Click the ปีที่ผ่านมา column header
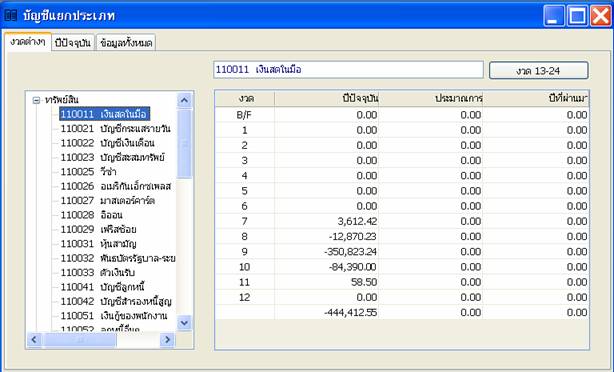 536,99
